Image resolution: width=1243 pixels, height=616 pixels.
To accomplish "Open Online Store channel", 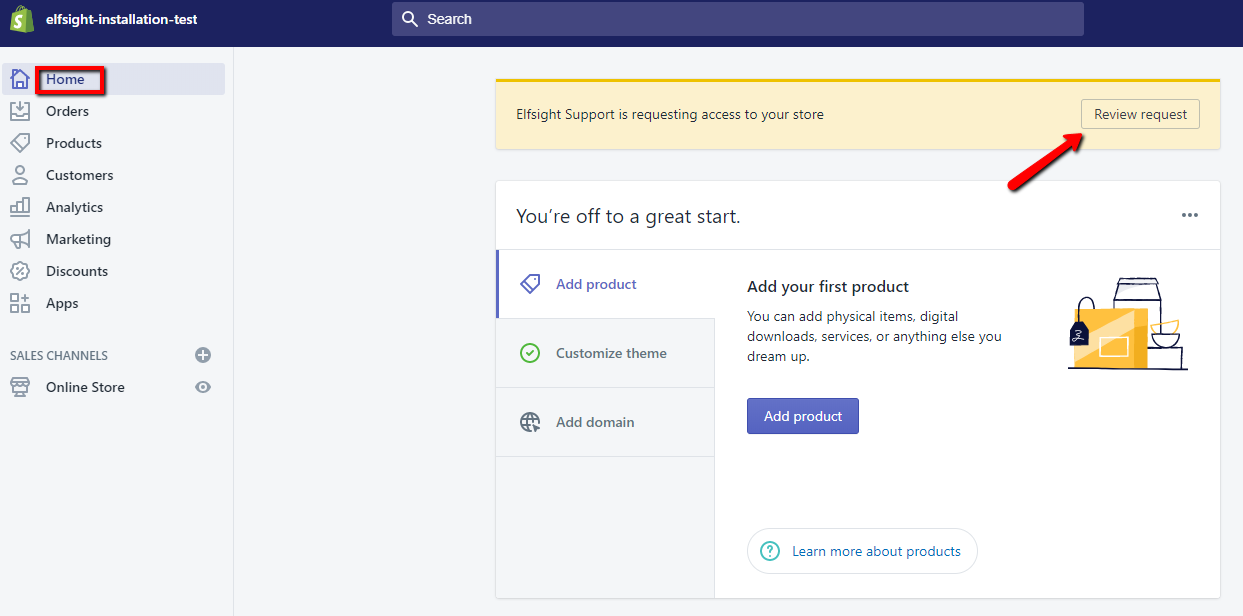I will point(85,387).
